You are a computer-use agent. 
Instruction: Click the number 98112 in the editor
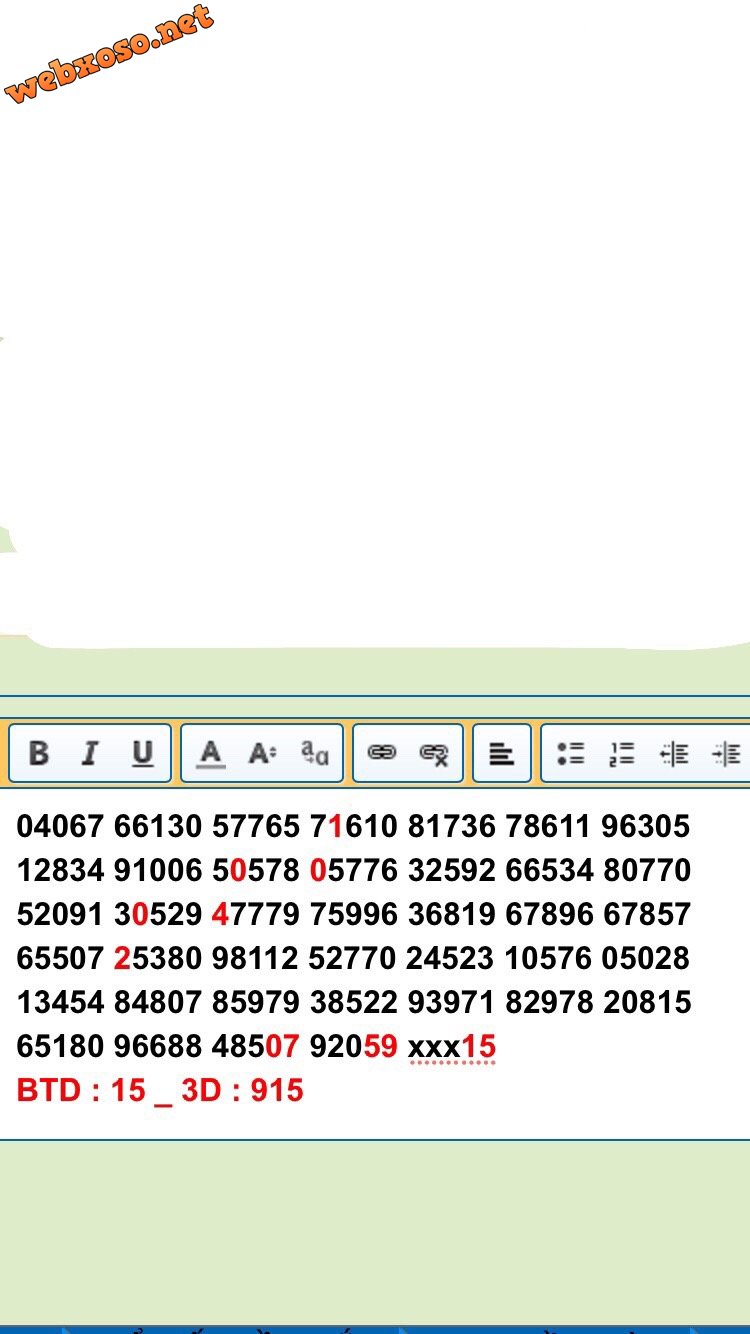255,958
